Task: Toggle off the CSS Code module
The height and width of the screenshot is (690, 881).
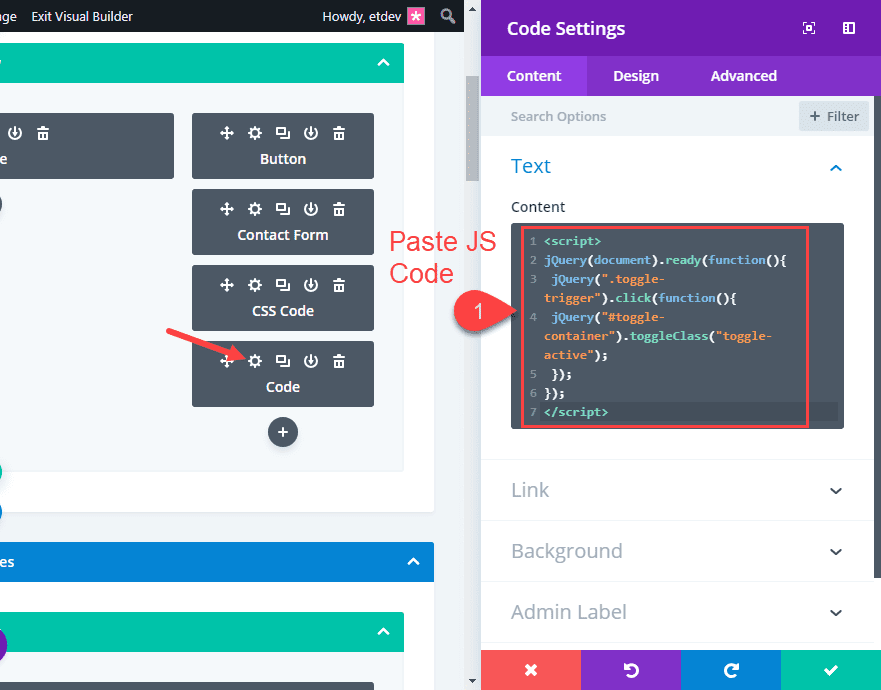Action: click(x=310, y=284)
